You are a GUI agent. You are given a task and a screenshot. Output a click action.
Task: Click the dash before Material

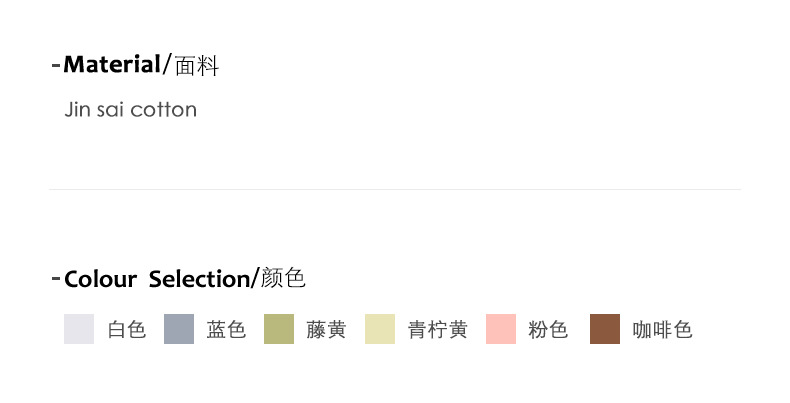(x=55, y=67)
